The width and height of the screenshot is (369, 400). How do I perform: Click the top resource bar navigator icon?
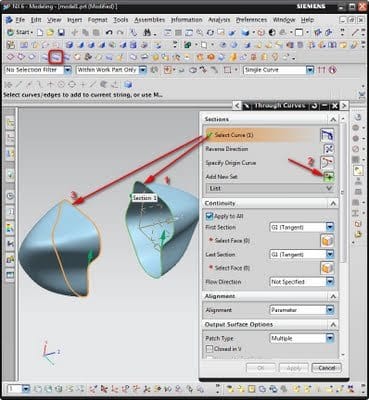coord(10,124)
